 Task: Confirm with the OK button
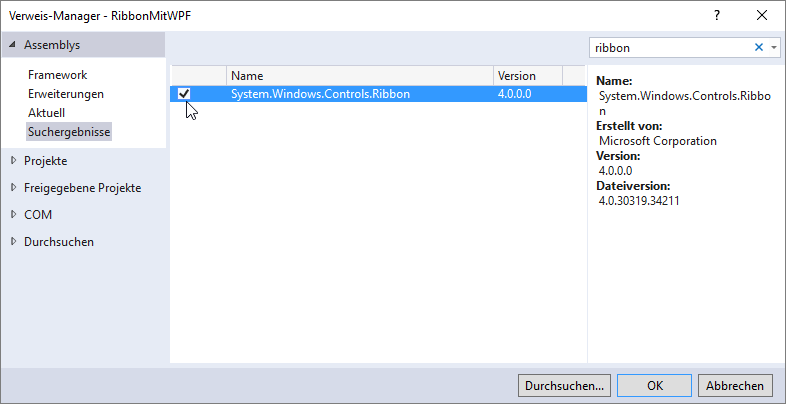[655, 385]
